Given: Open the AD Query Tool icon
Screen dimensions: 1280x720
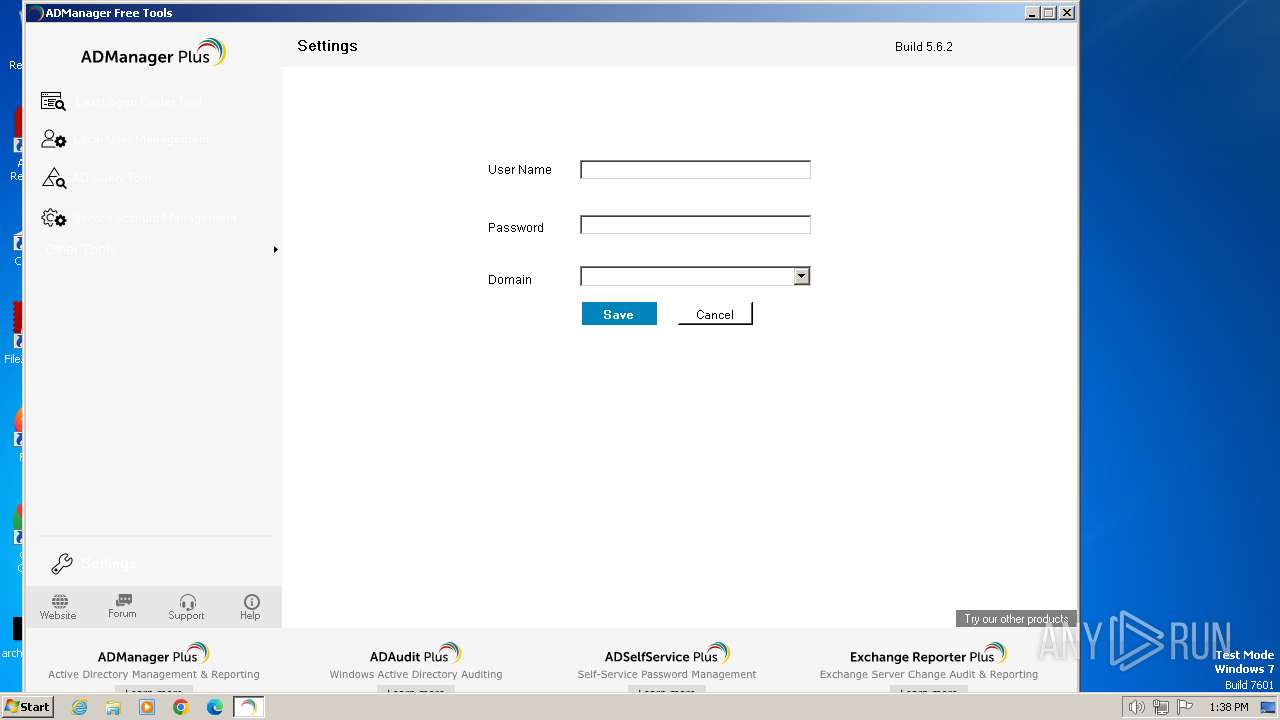Looking at the screenshot, I should click(x=53, y=178).
